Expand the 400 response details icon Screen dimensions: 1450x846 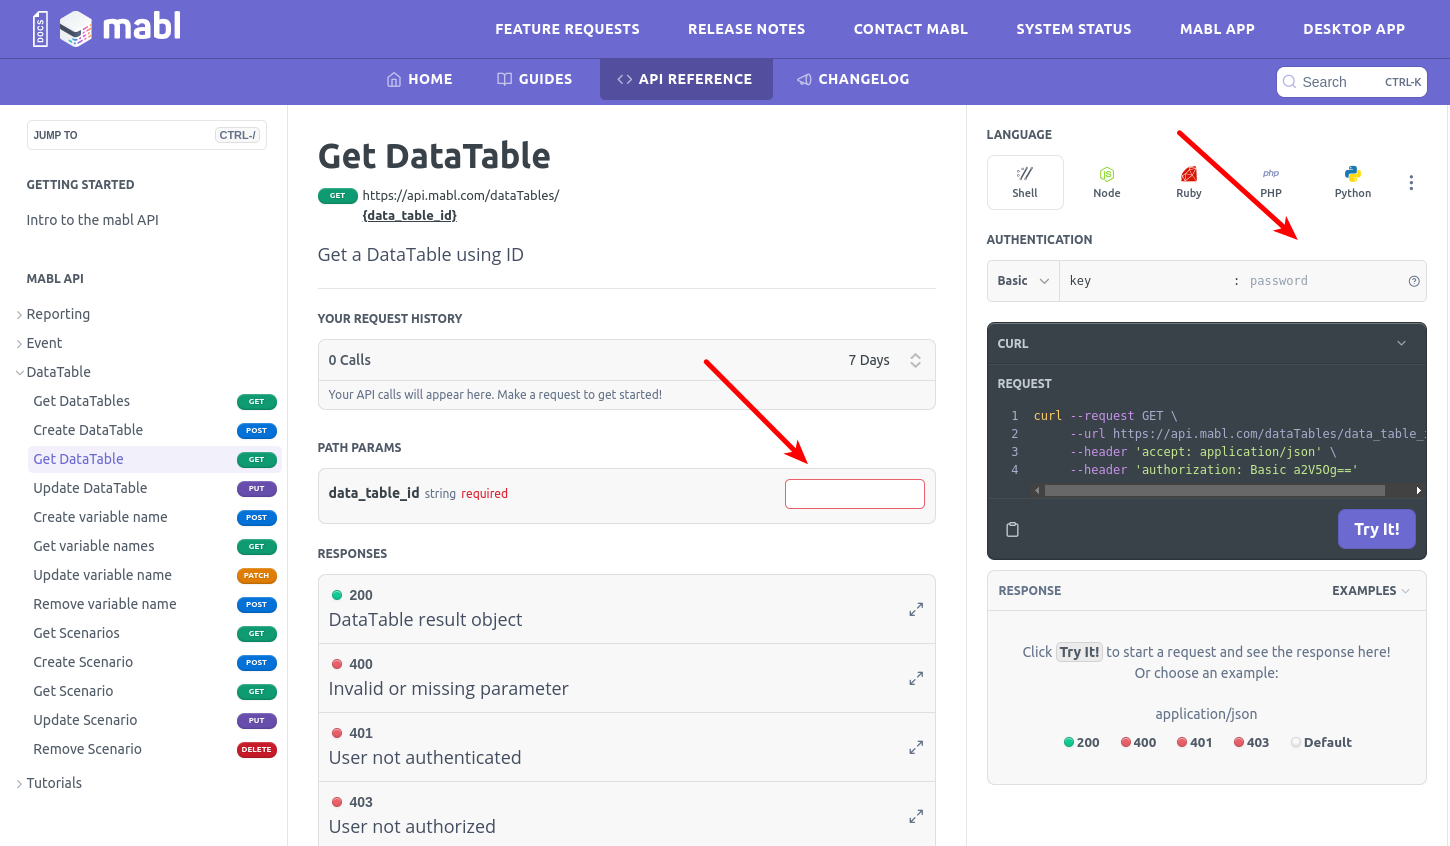click(x=915, y=678)
